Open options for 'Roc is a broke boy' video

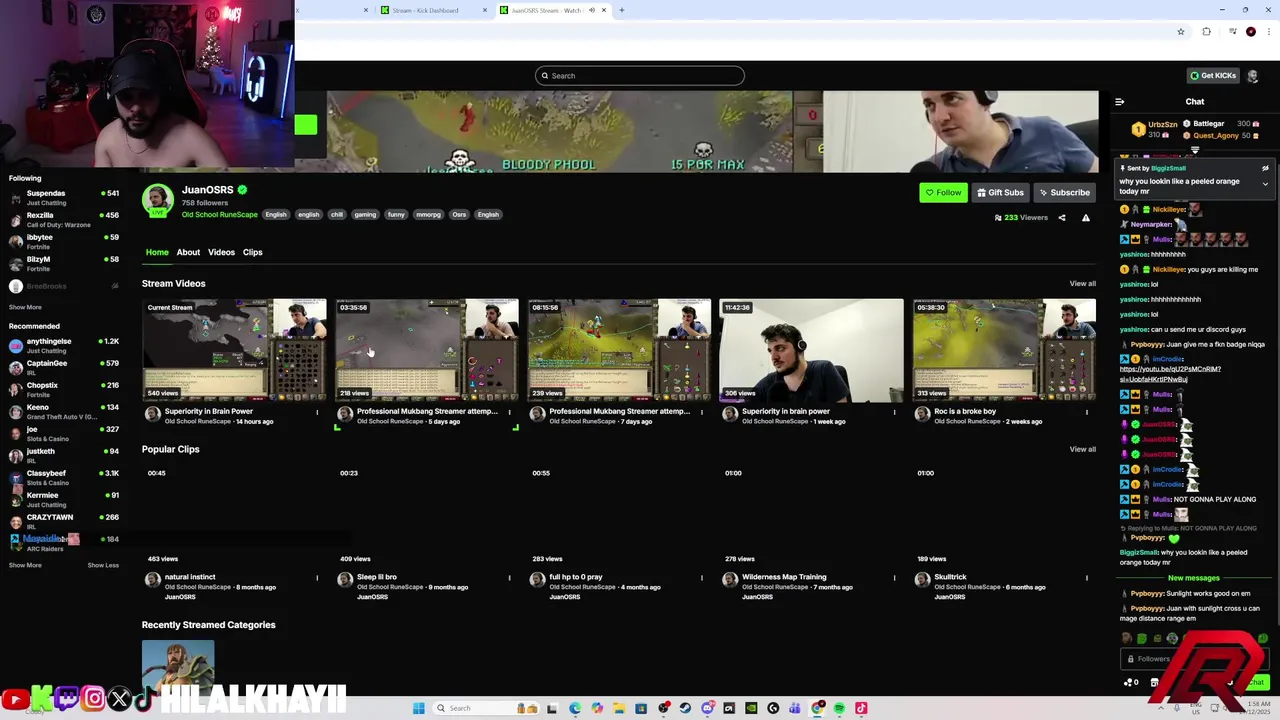tap(1087, 412)
